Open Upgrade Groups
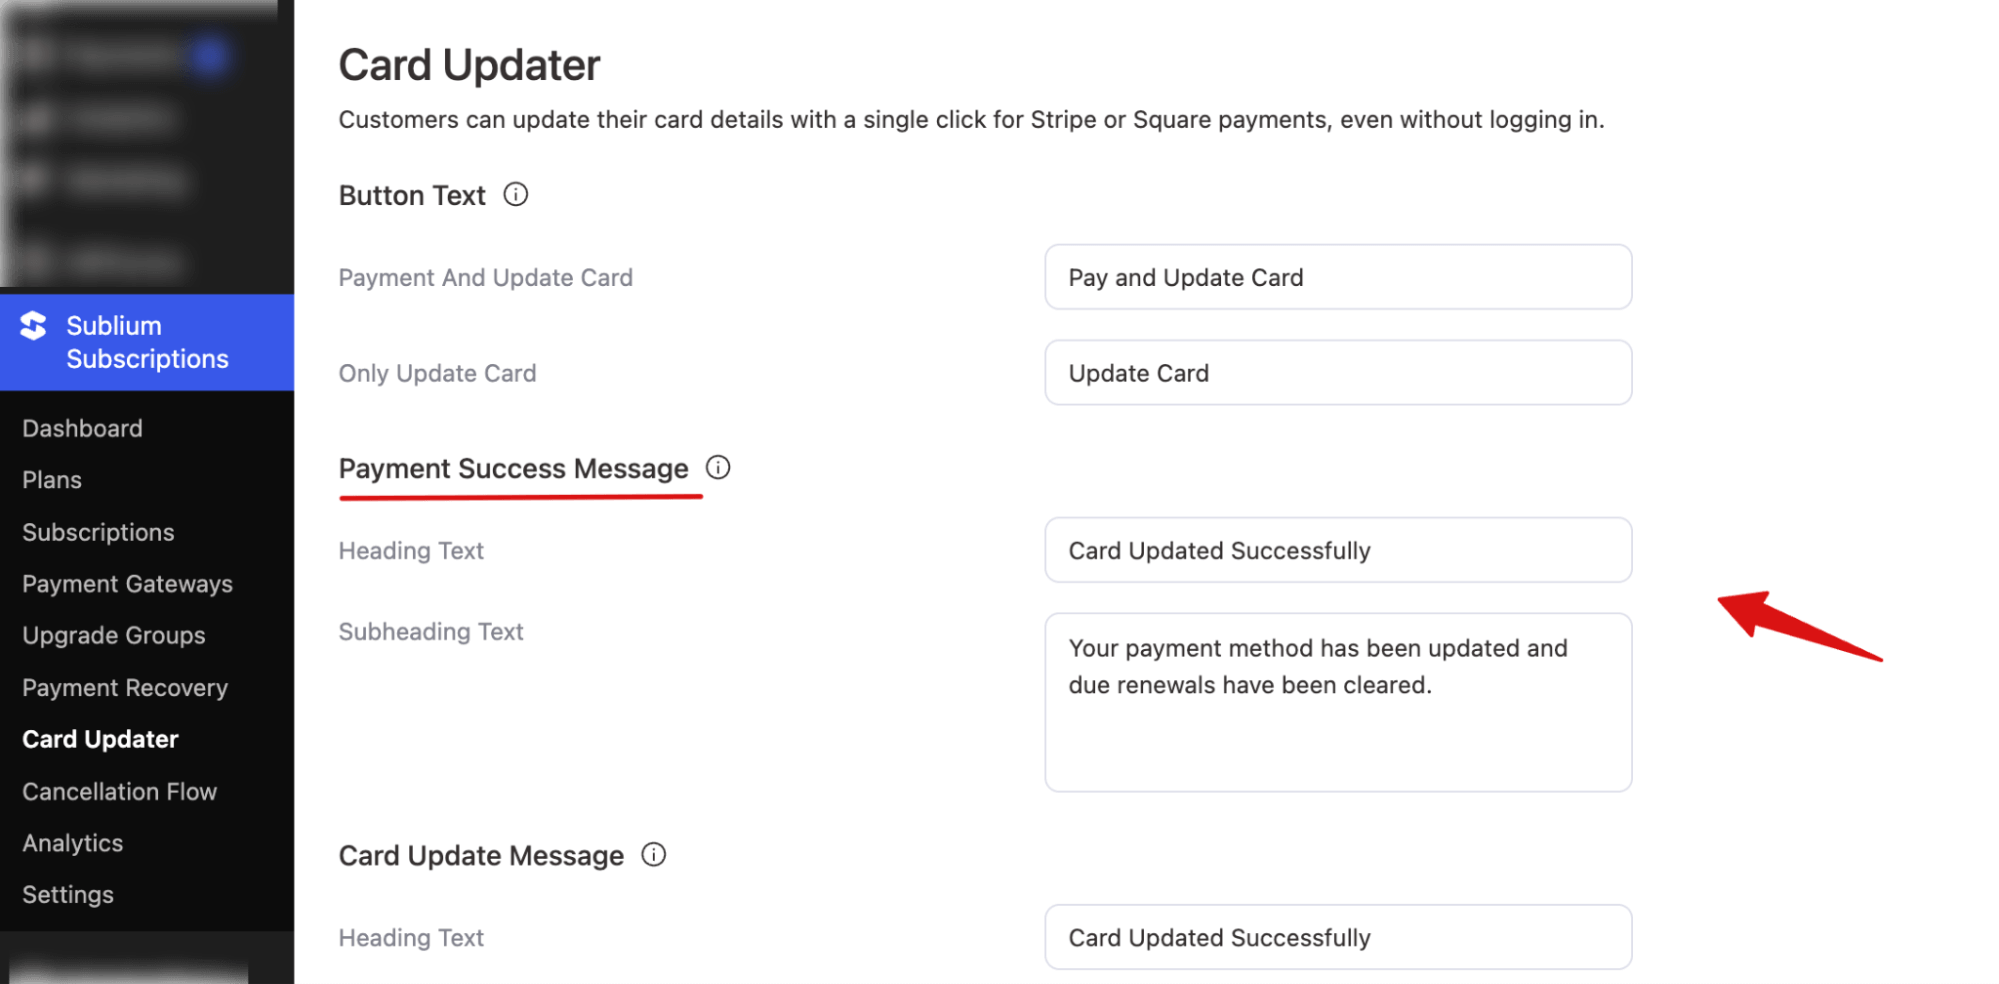This screenshot has height=984, width=1999. (x=113, y=635)
